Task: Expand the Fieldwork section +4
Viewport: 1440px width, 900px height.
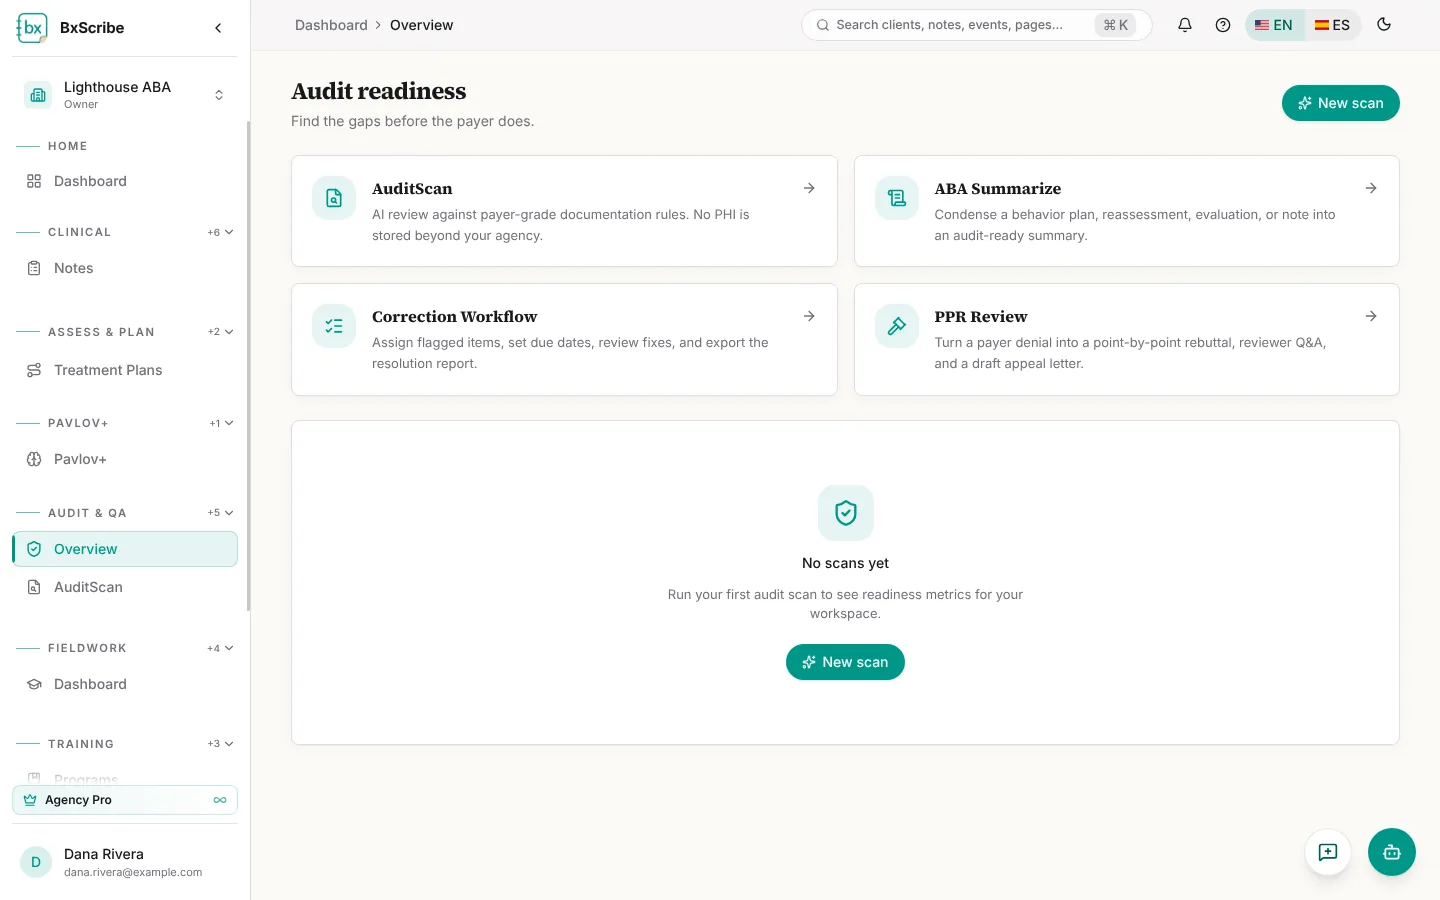Action: pyautogui.click(x=220, y=648)
